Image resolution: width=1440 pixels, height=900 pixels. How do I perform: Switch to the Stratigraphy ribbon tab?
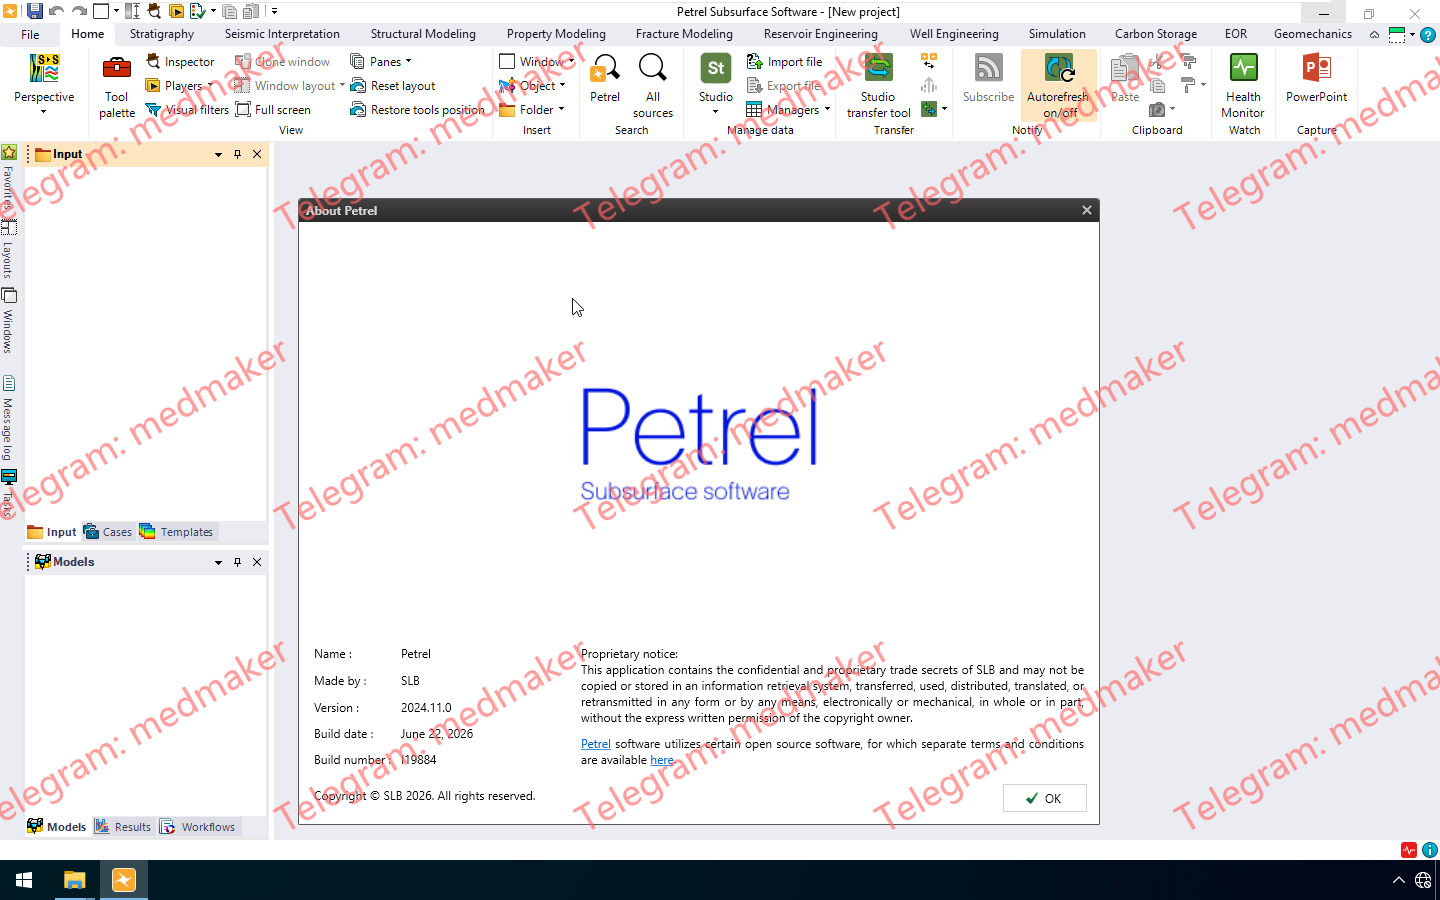(x=162, y=34)
